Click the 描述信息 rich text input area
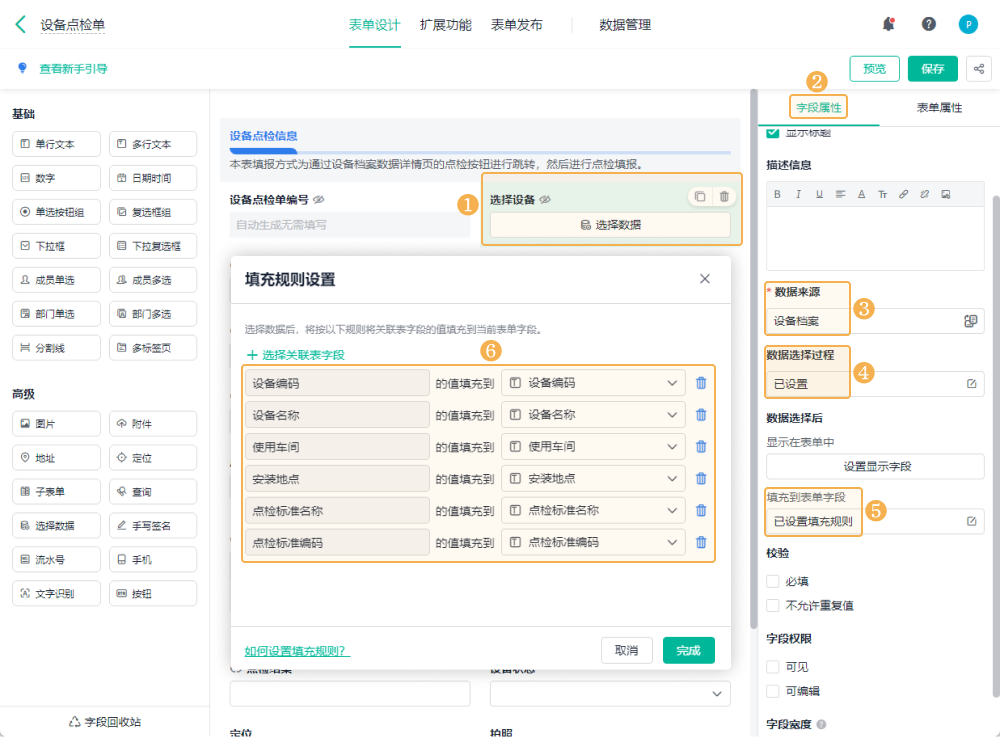Image resolution: width=1000 pixels, height=737 pixels. point(875,240)
